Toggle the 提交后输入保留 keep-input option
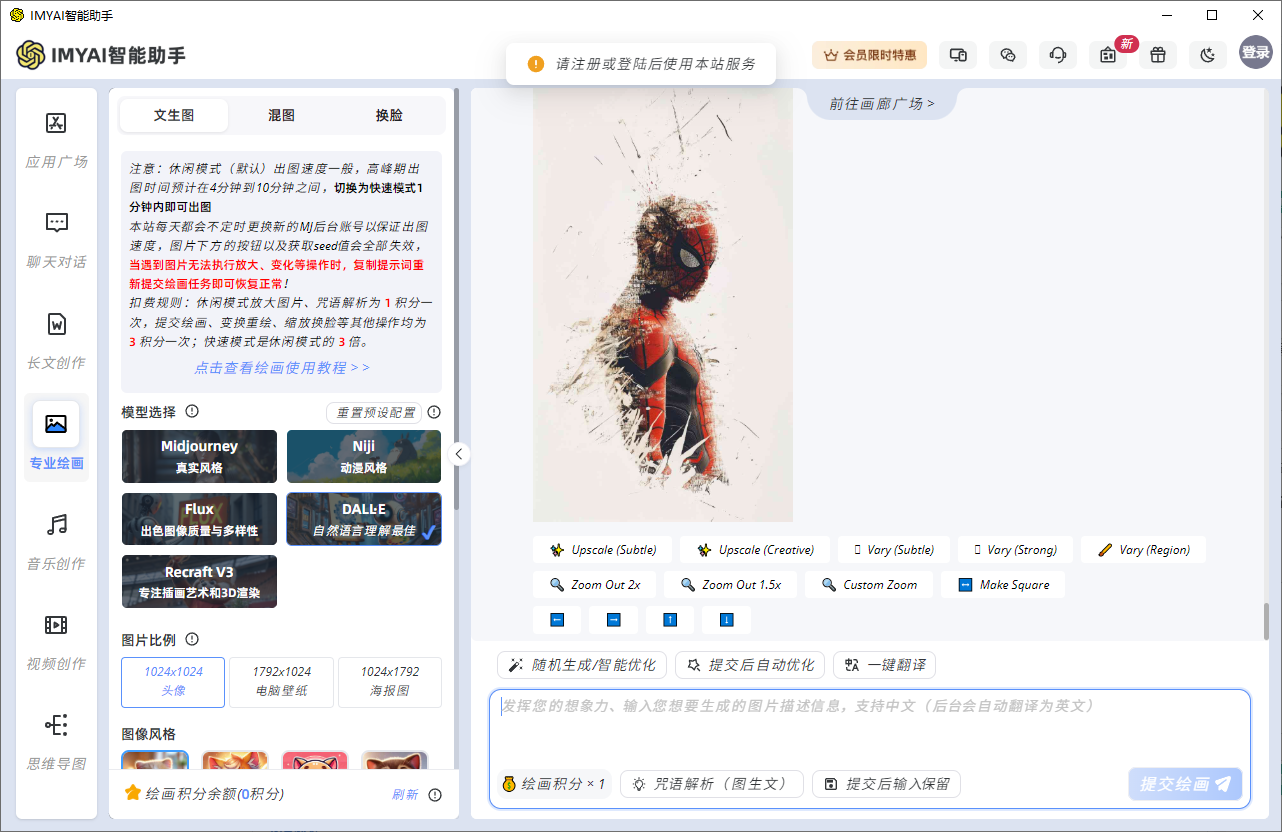 click(x=886, y=784)
